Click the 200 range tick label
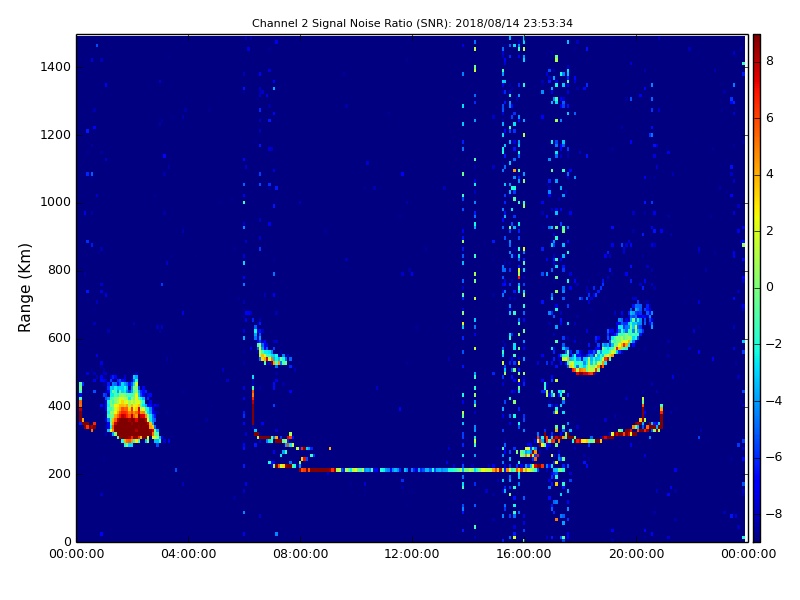The height and width of the screenshot is (600, 800). pos(59,473)
